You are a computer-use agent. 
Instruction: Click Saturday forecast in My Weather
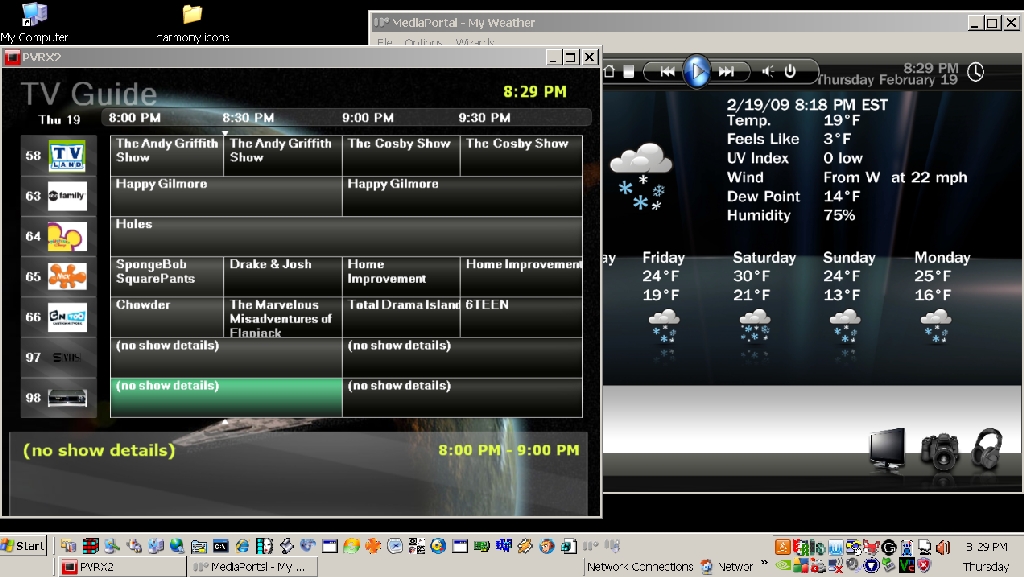[x=764, y=257]
